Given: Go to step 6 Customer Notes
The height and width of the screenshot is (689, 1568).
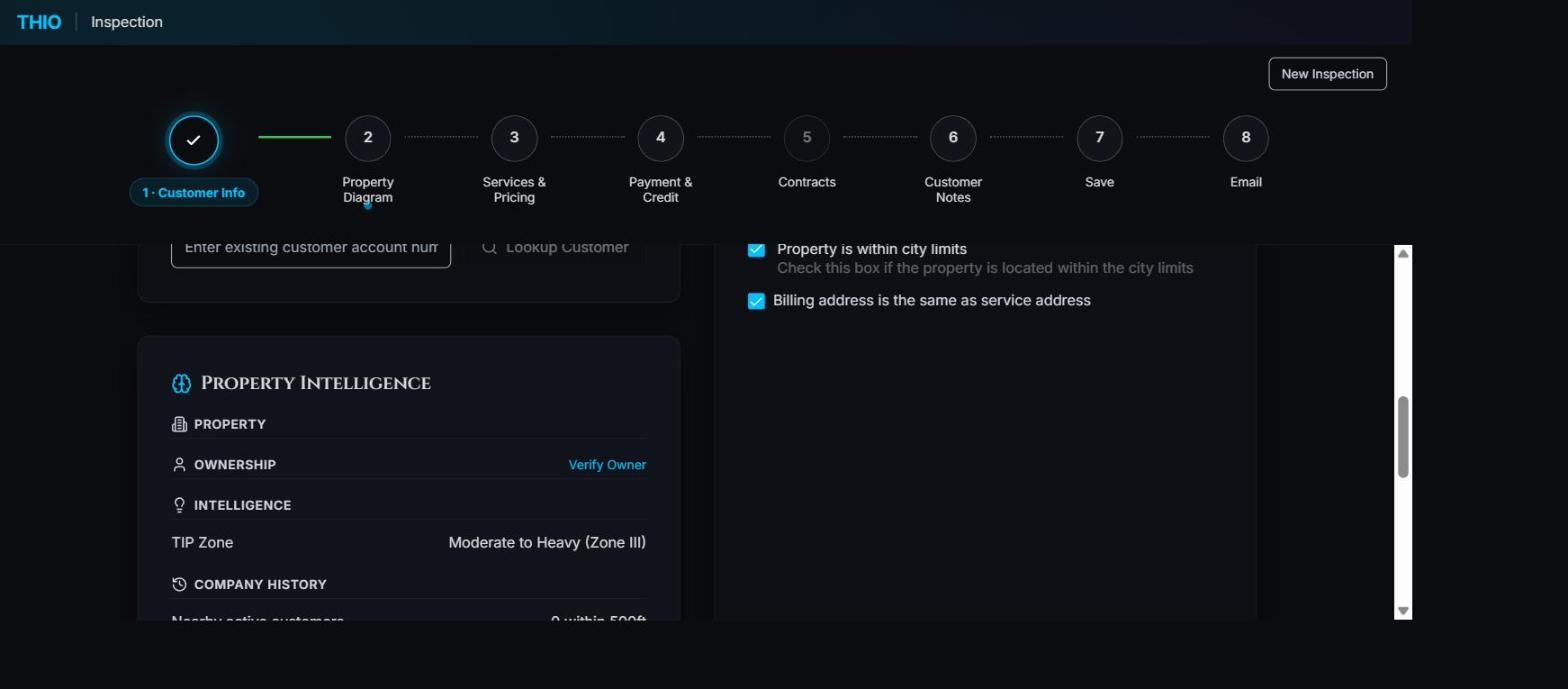Looking at the screenshot, I should (953, 138).
